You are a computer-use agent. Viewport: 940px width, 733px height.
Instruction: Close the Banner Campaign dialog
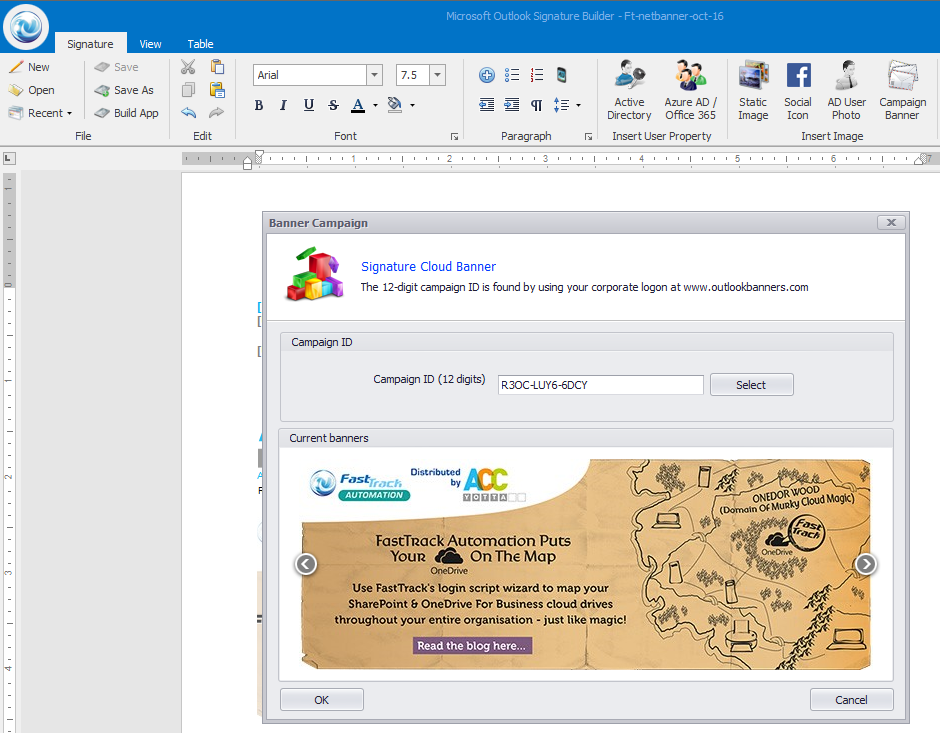click(x=891, y=222)
